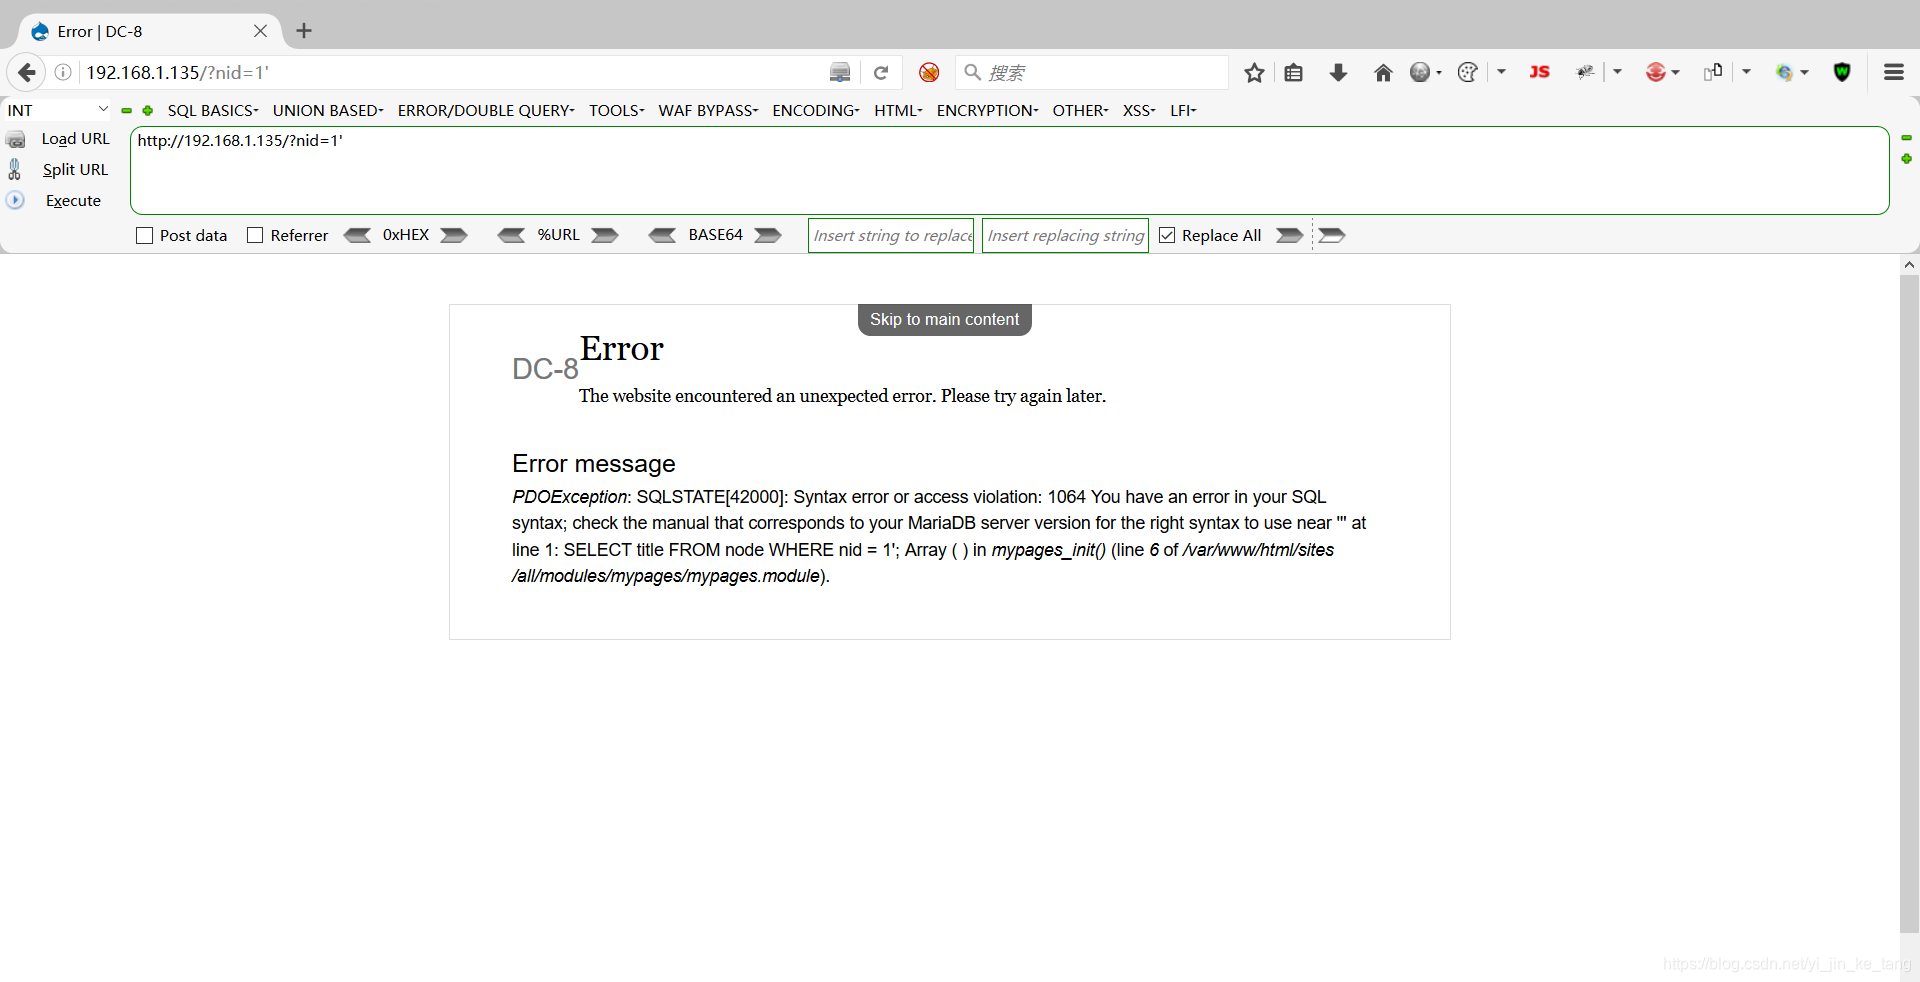Click the Execute play icon
This screenshot has height=982, width=1920.
coord(15,200)
